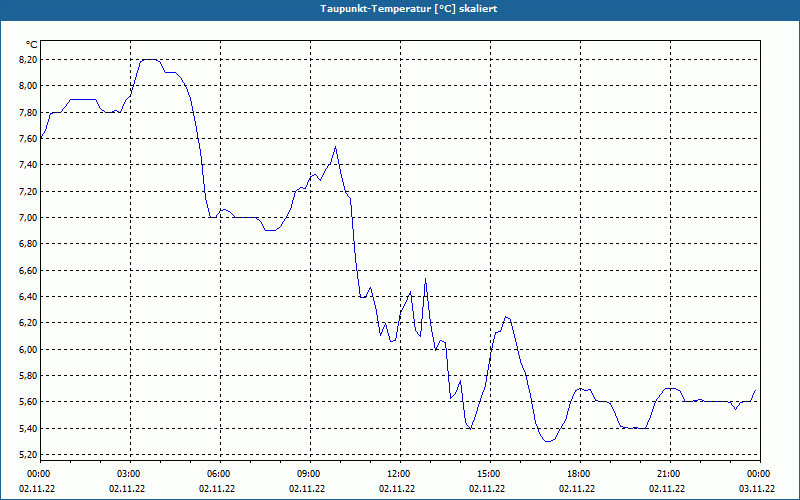Viewport: 800px width, 500px height.
Task: Select the 8,00 y-axis value
Action: click(27, 86)
